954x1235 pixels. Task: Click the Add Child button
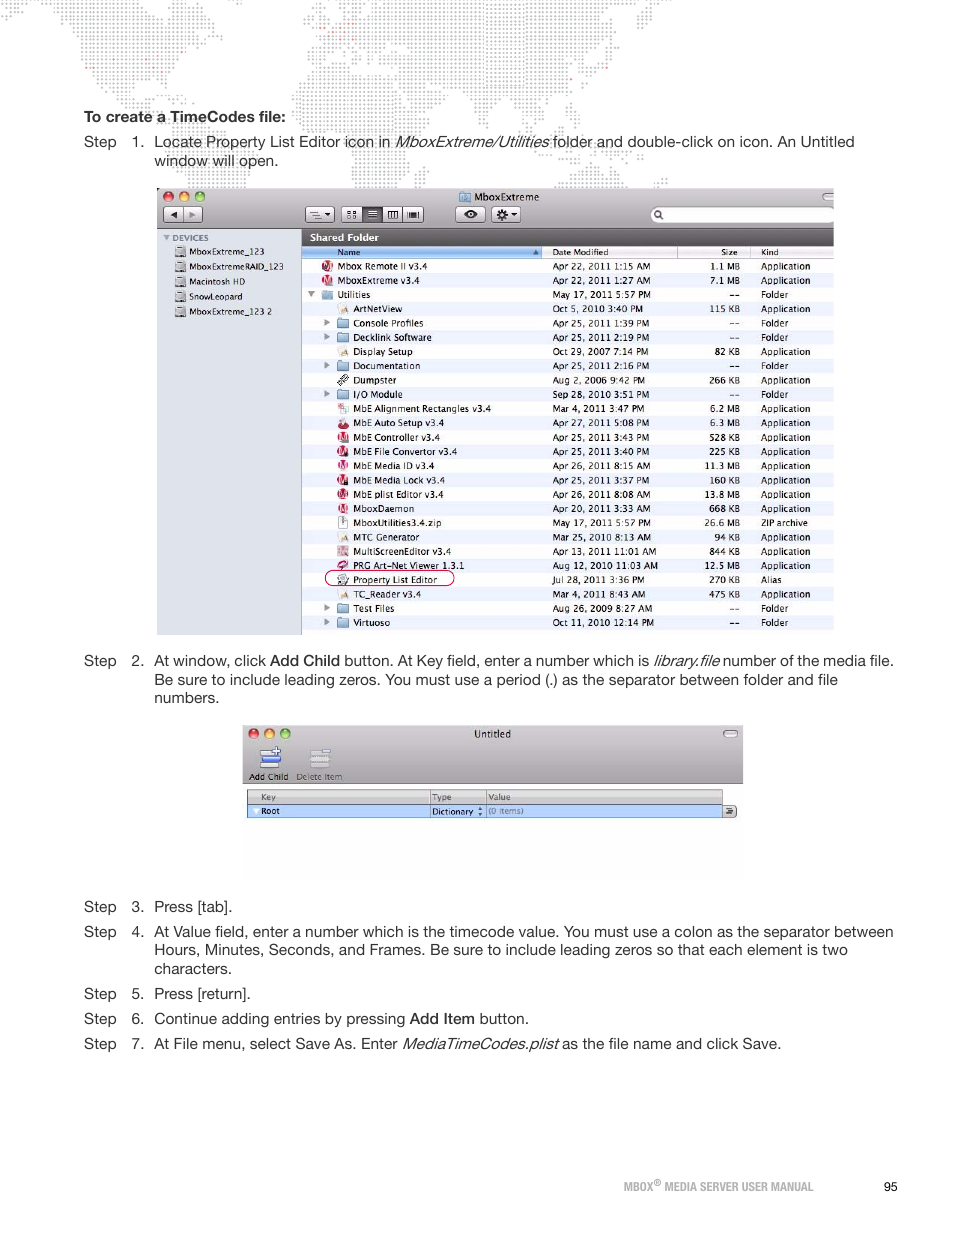269,765
